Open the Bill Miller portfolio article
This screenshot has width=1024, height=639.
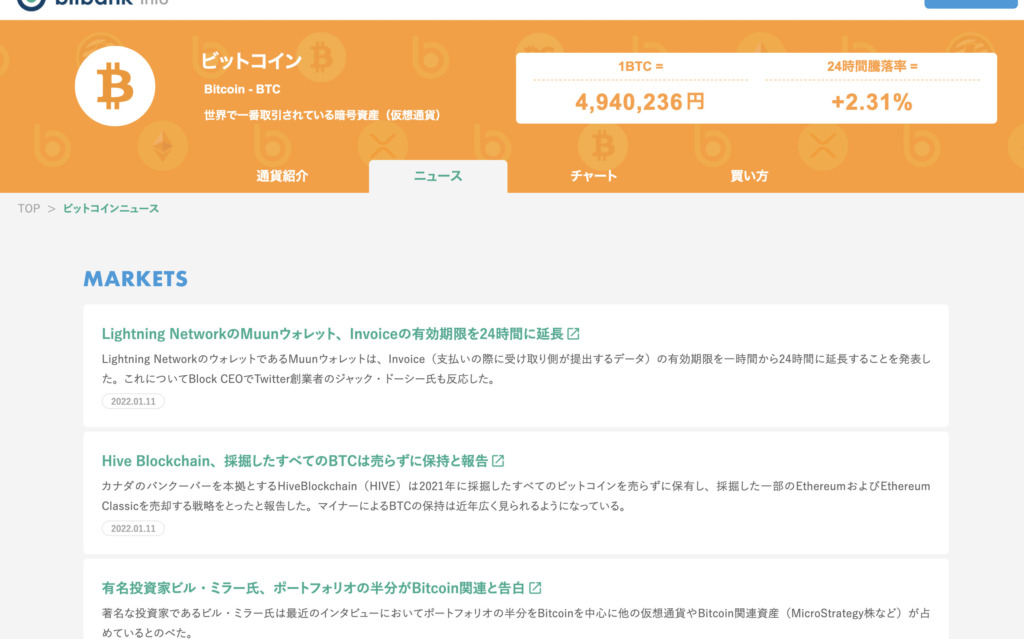(313, 588)
